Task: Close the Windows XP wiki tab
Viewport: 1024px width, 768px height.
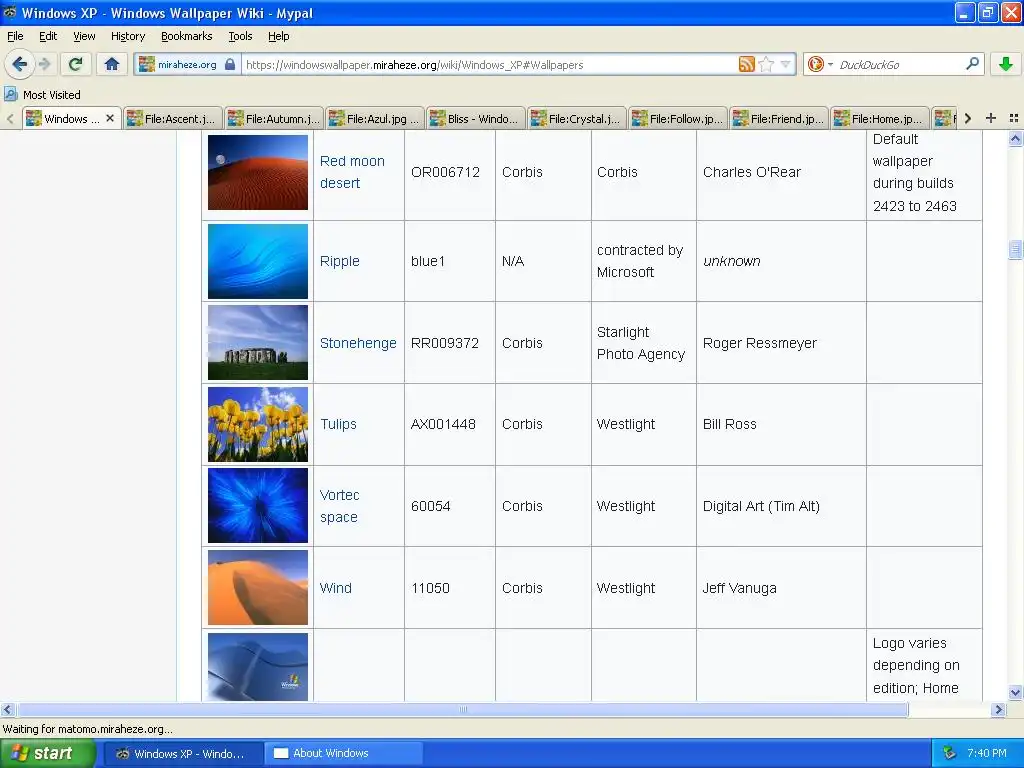Action: (110, 118)
